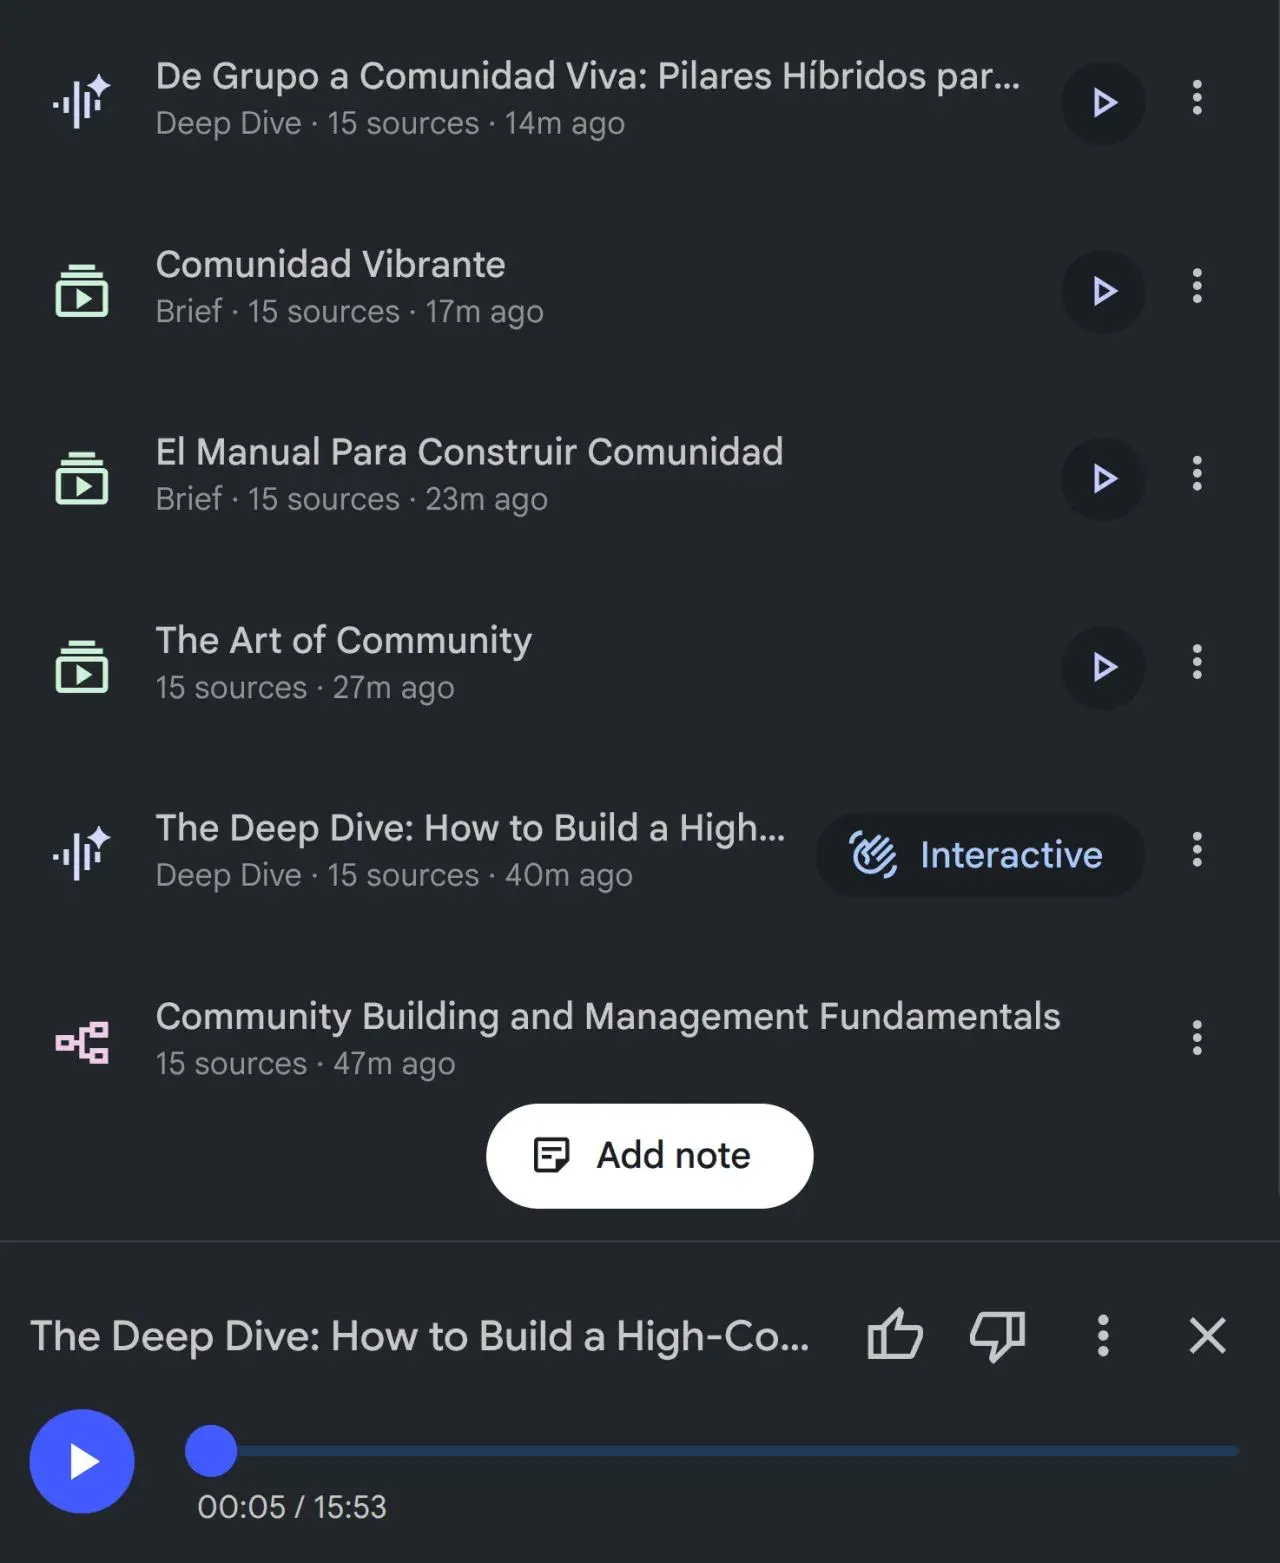This screenshot has height=1563, width=1280.
Task: Click the audio progress slider handle
Action: pyautogui.click(x=211, y=1451)
